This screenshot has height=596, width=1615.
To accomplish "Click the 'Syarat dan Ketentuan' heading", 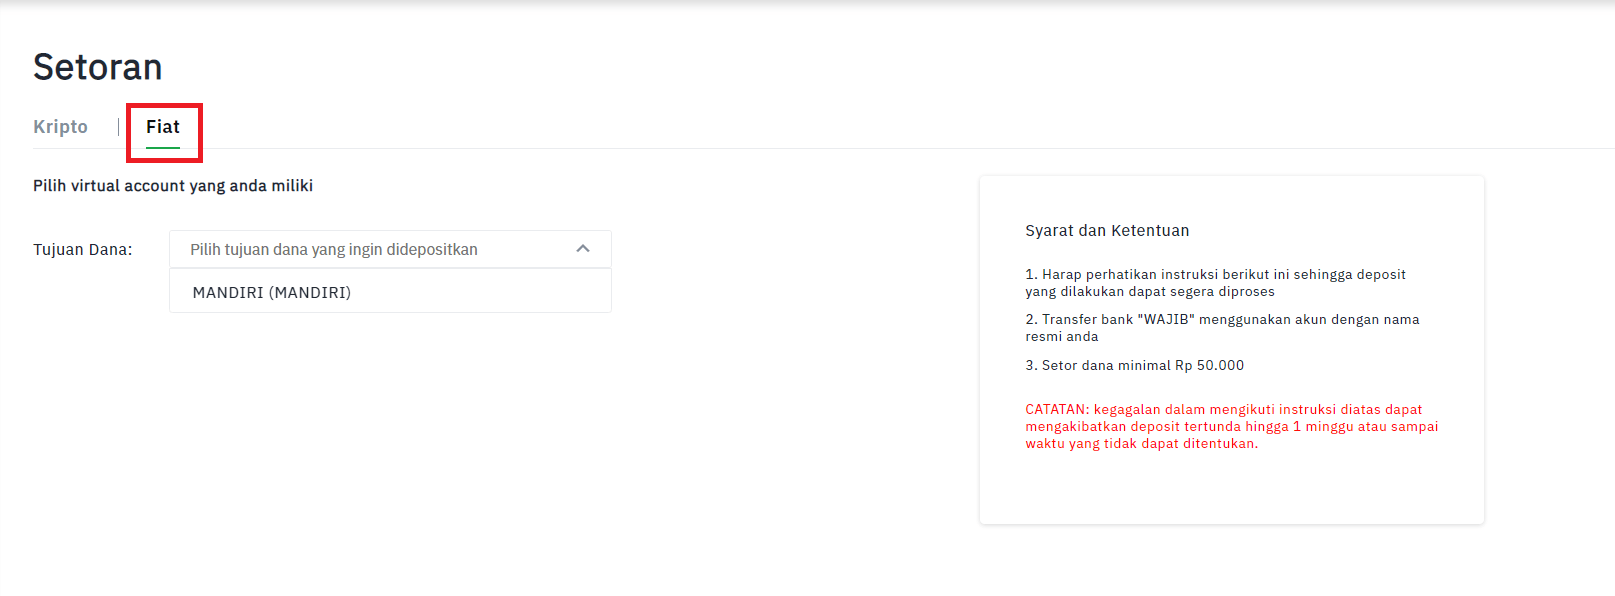I will 1107,231.
